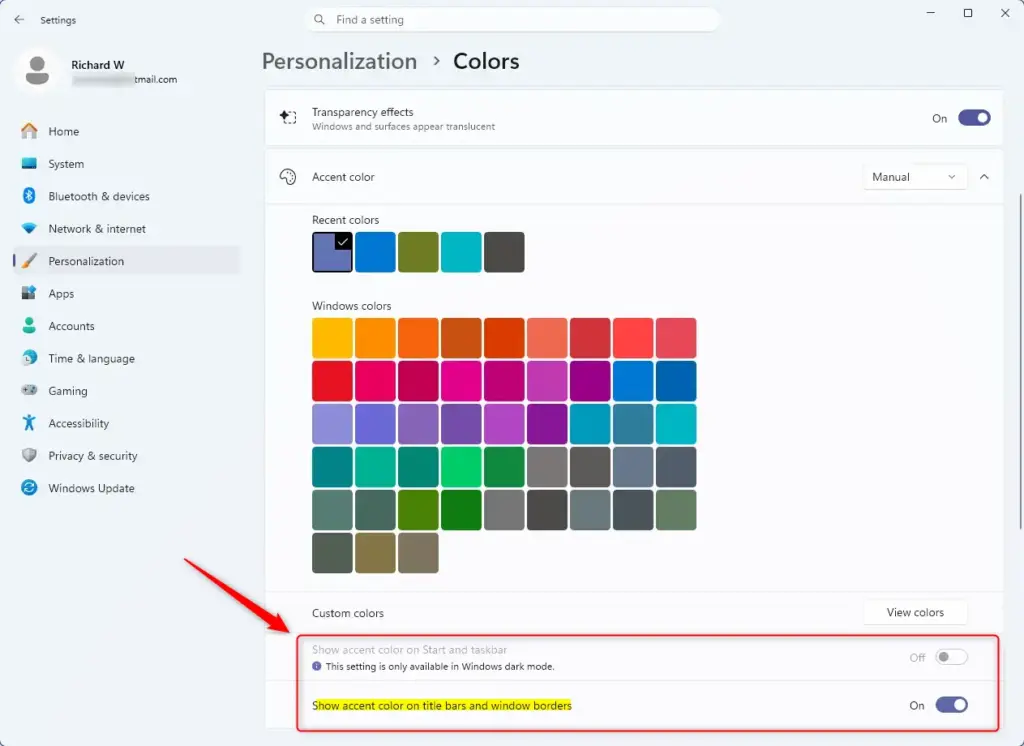This screenshot has width=1024, height=746.
Task: Disable accent color on title bars toggle
Action: tap(951, 705)
